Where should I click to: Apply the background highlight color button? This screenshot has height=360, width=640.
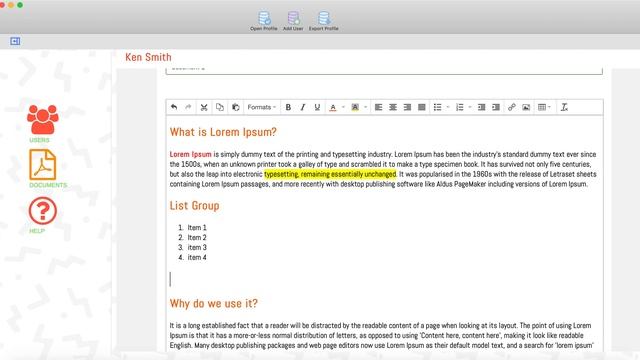tap(355, 107)
